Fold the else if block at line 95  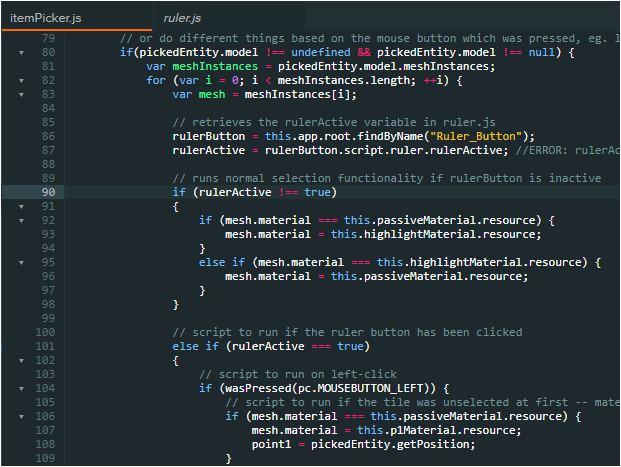[x=21, y=262]
